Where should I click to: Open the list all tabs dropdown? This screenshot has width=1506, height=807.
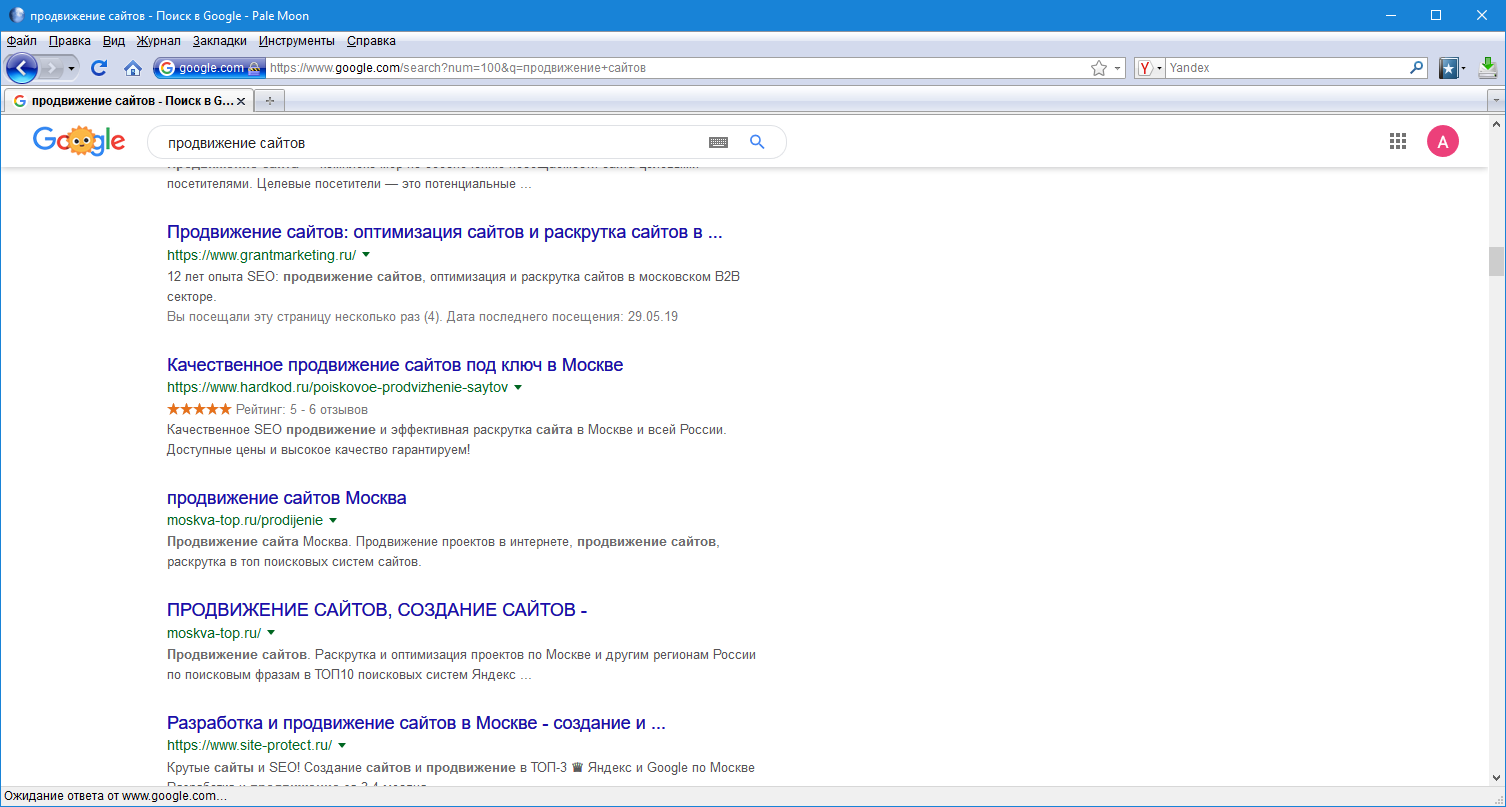[x=1496, y=101]
